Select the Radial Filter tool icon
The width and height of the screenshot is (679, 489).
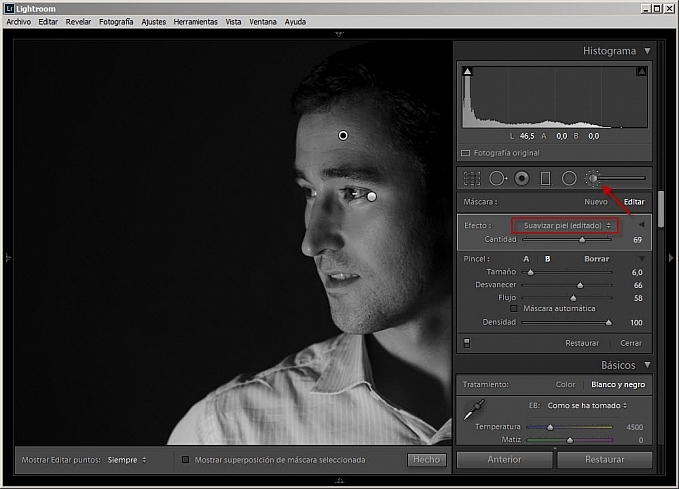pos(569,178)
